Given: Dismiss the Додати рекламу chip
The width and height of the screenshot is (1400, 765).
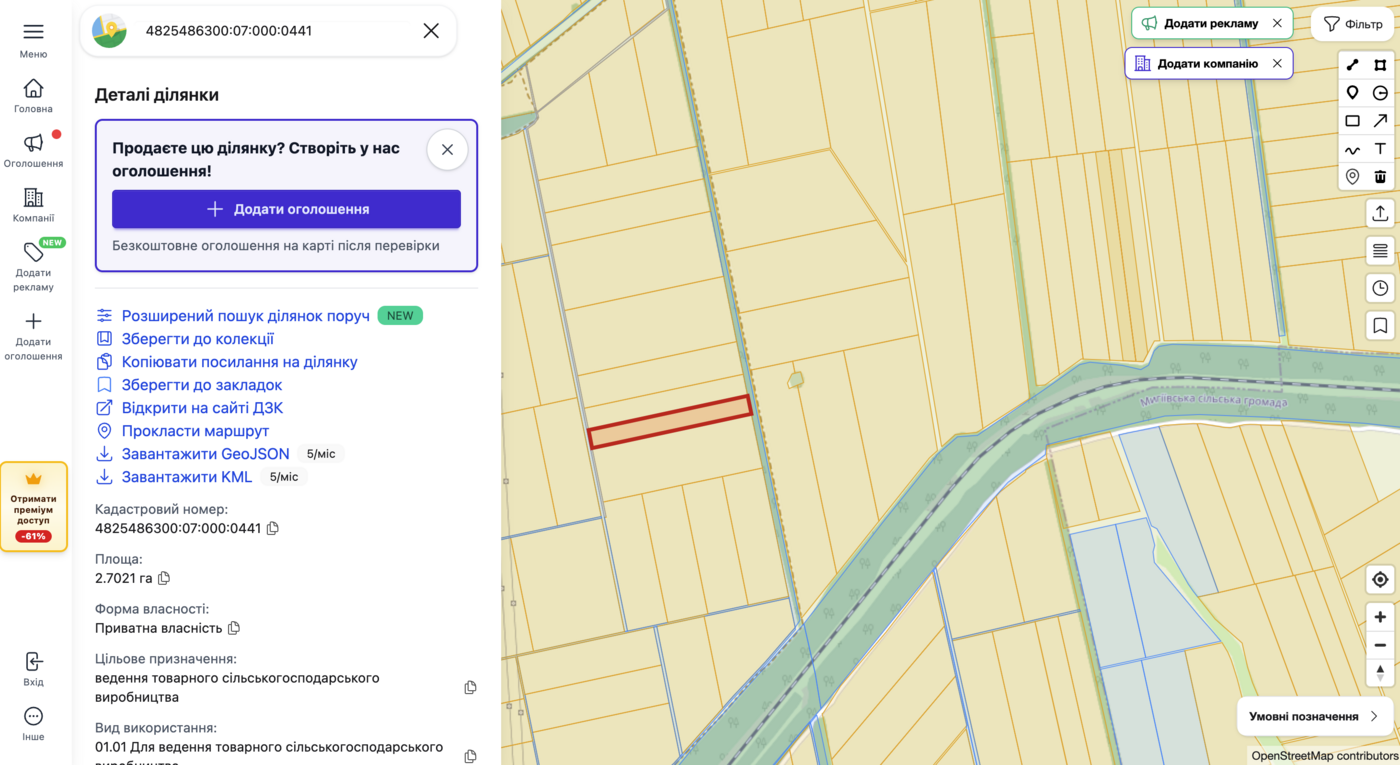Looking at the screenshot, I should pos(1277,23).
